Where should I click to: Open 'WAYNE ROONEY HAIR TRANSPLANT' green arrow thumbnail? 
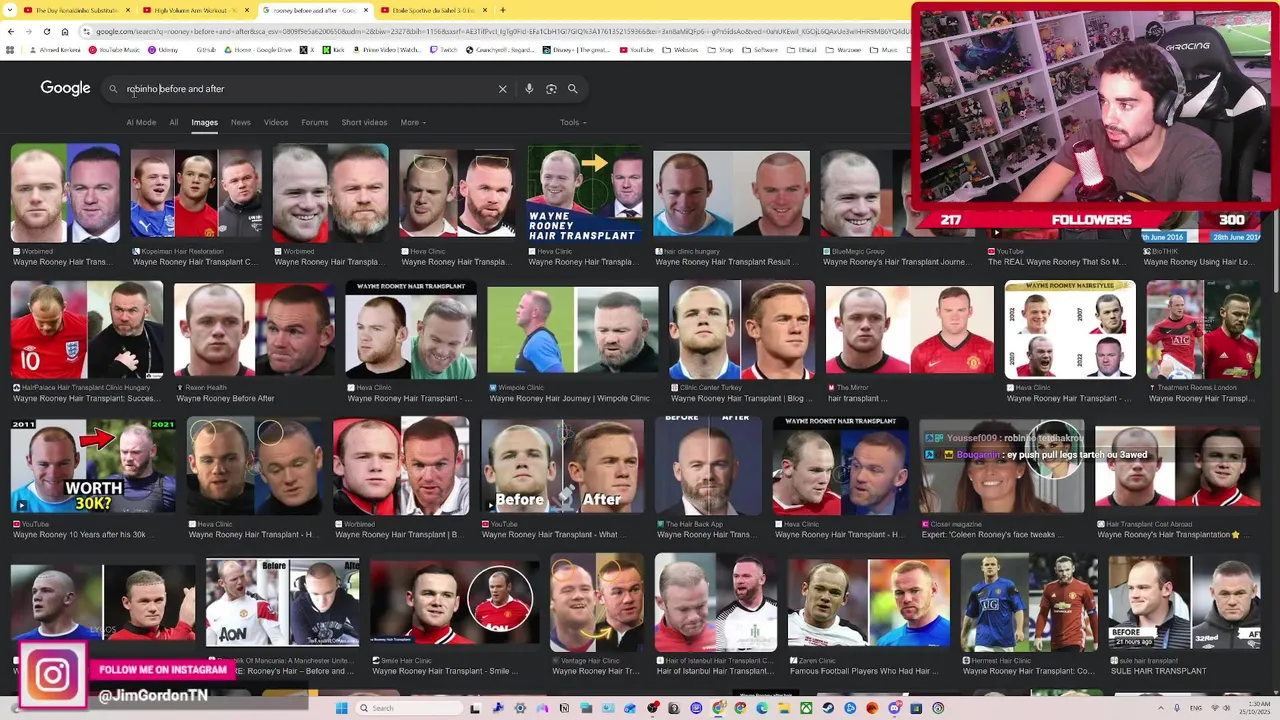(585, 195)
